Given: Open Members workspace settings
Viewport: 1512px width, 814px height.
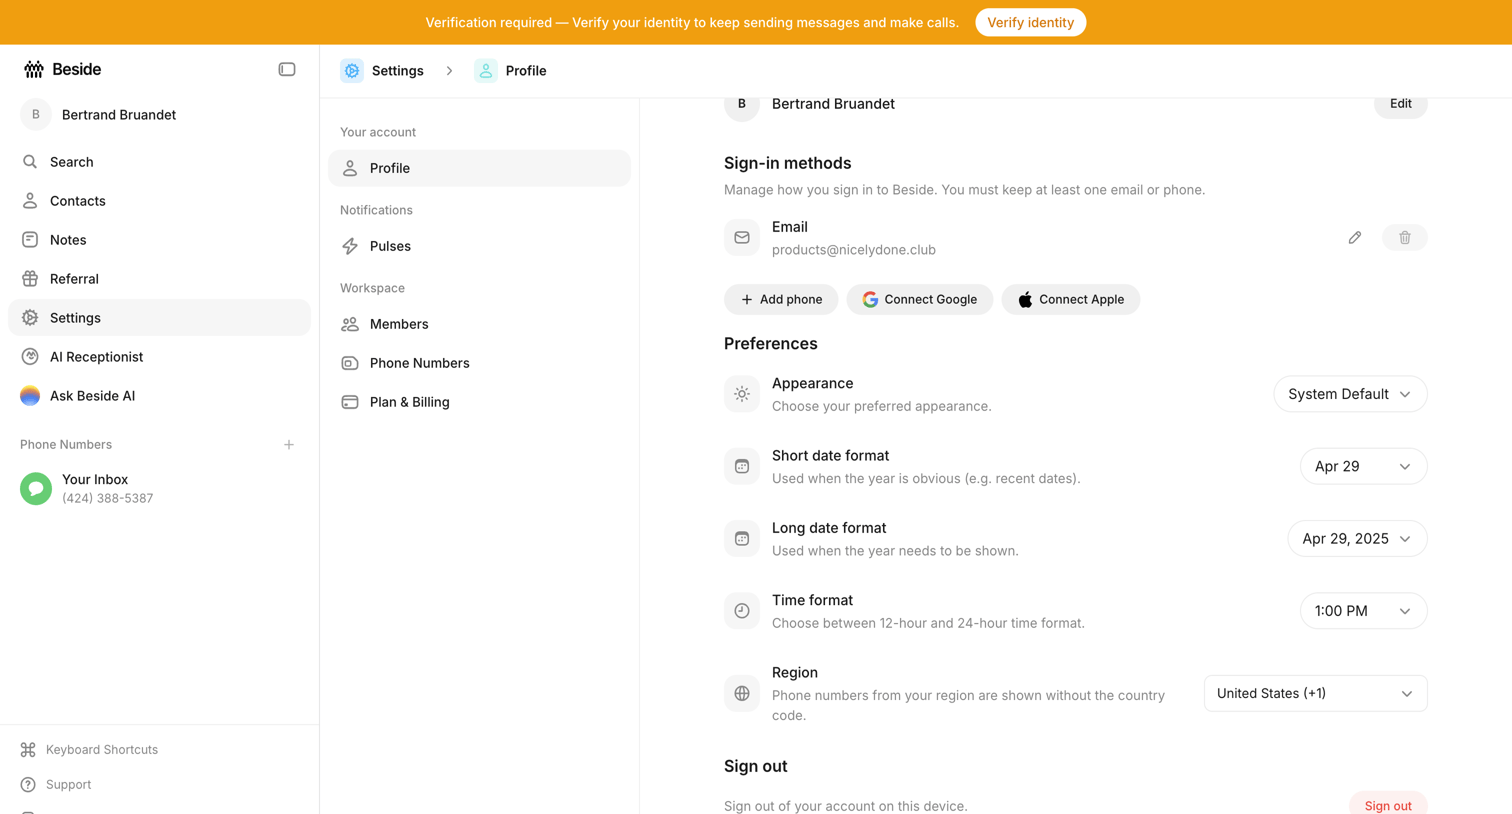Looking at the screenshot, I should point(479,324).
